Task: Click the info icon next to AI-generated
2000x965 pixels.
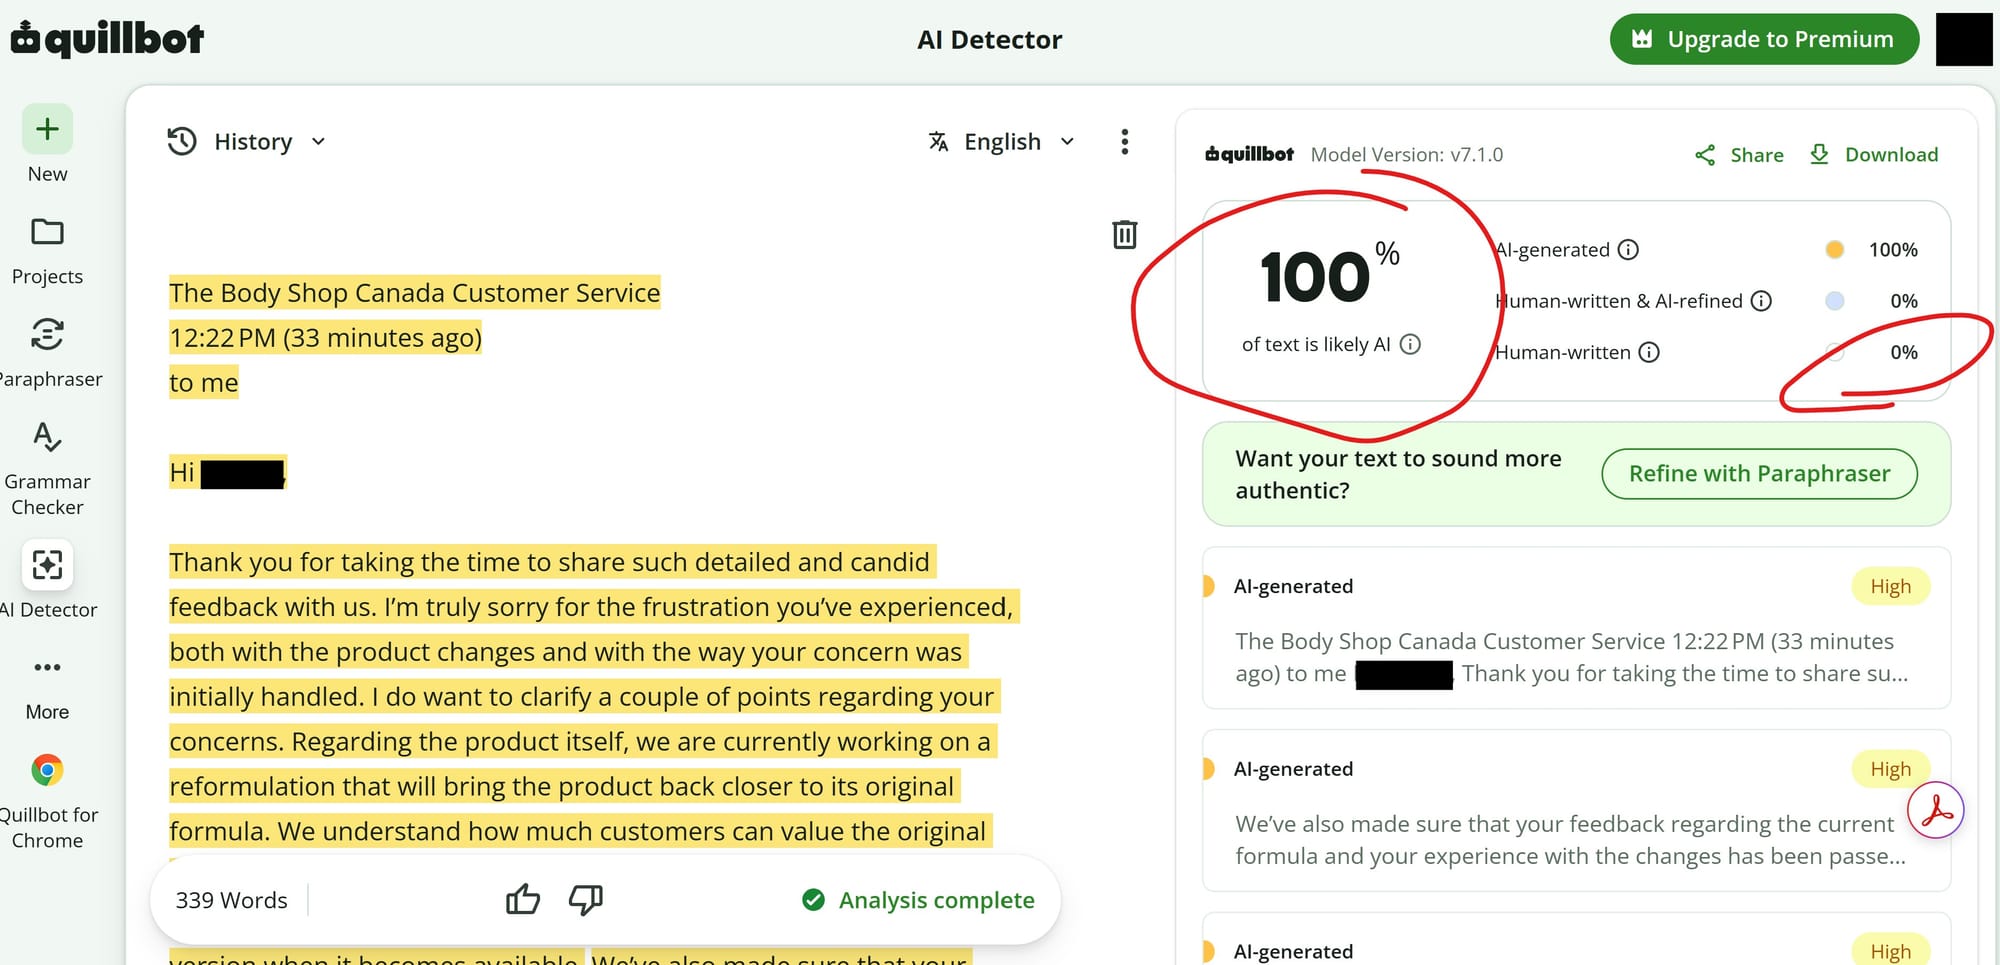Action: click(1628, 249)
